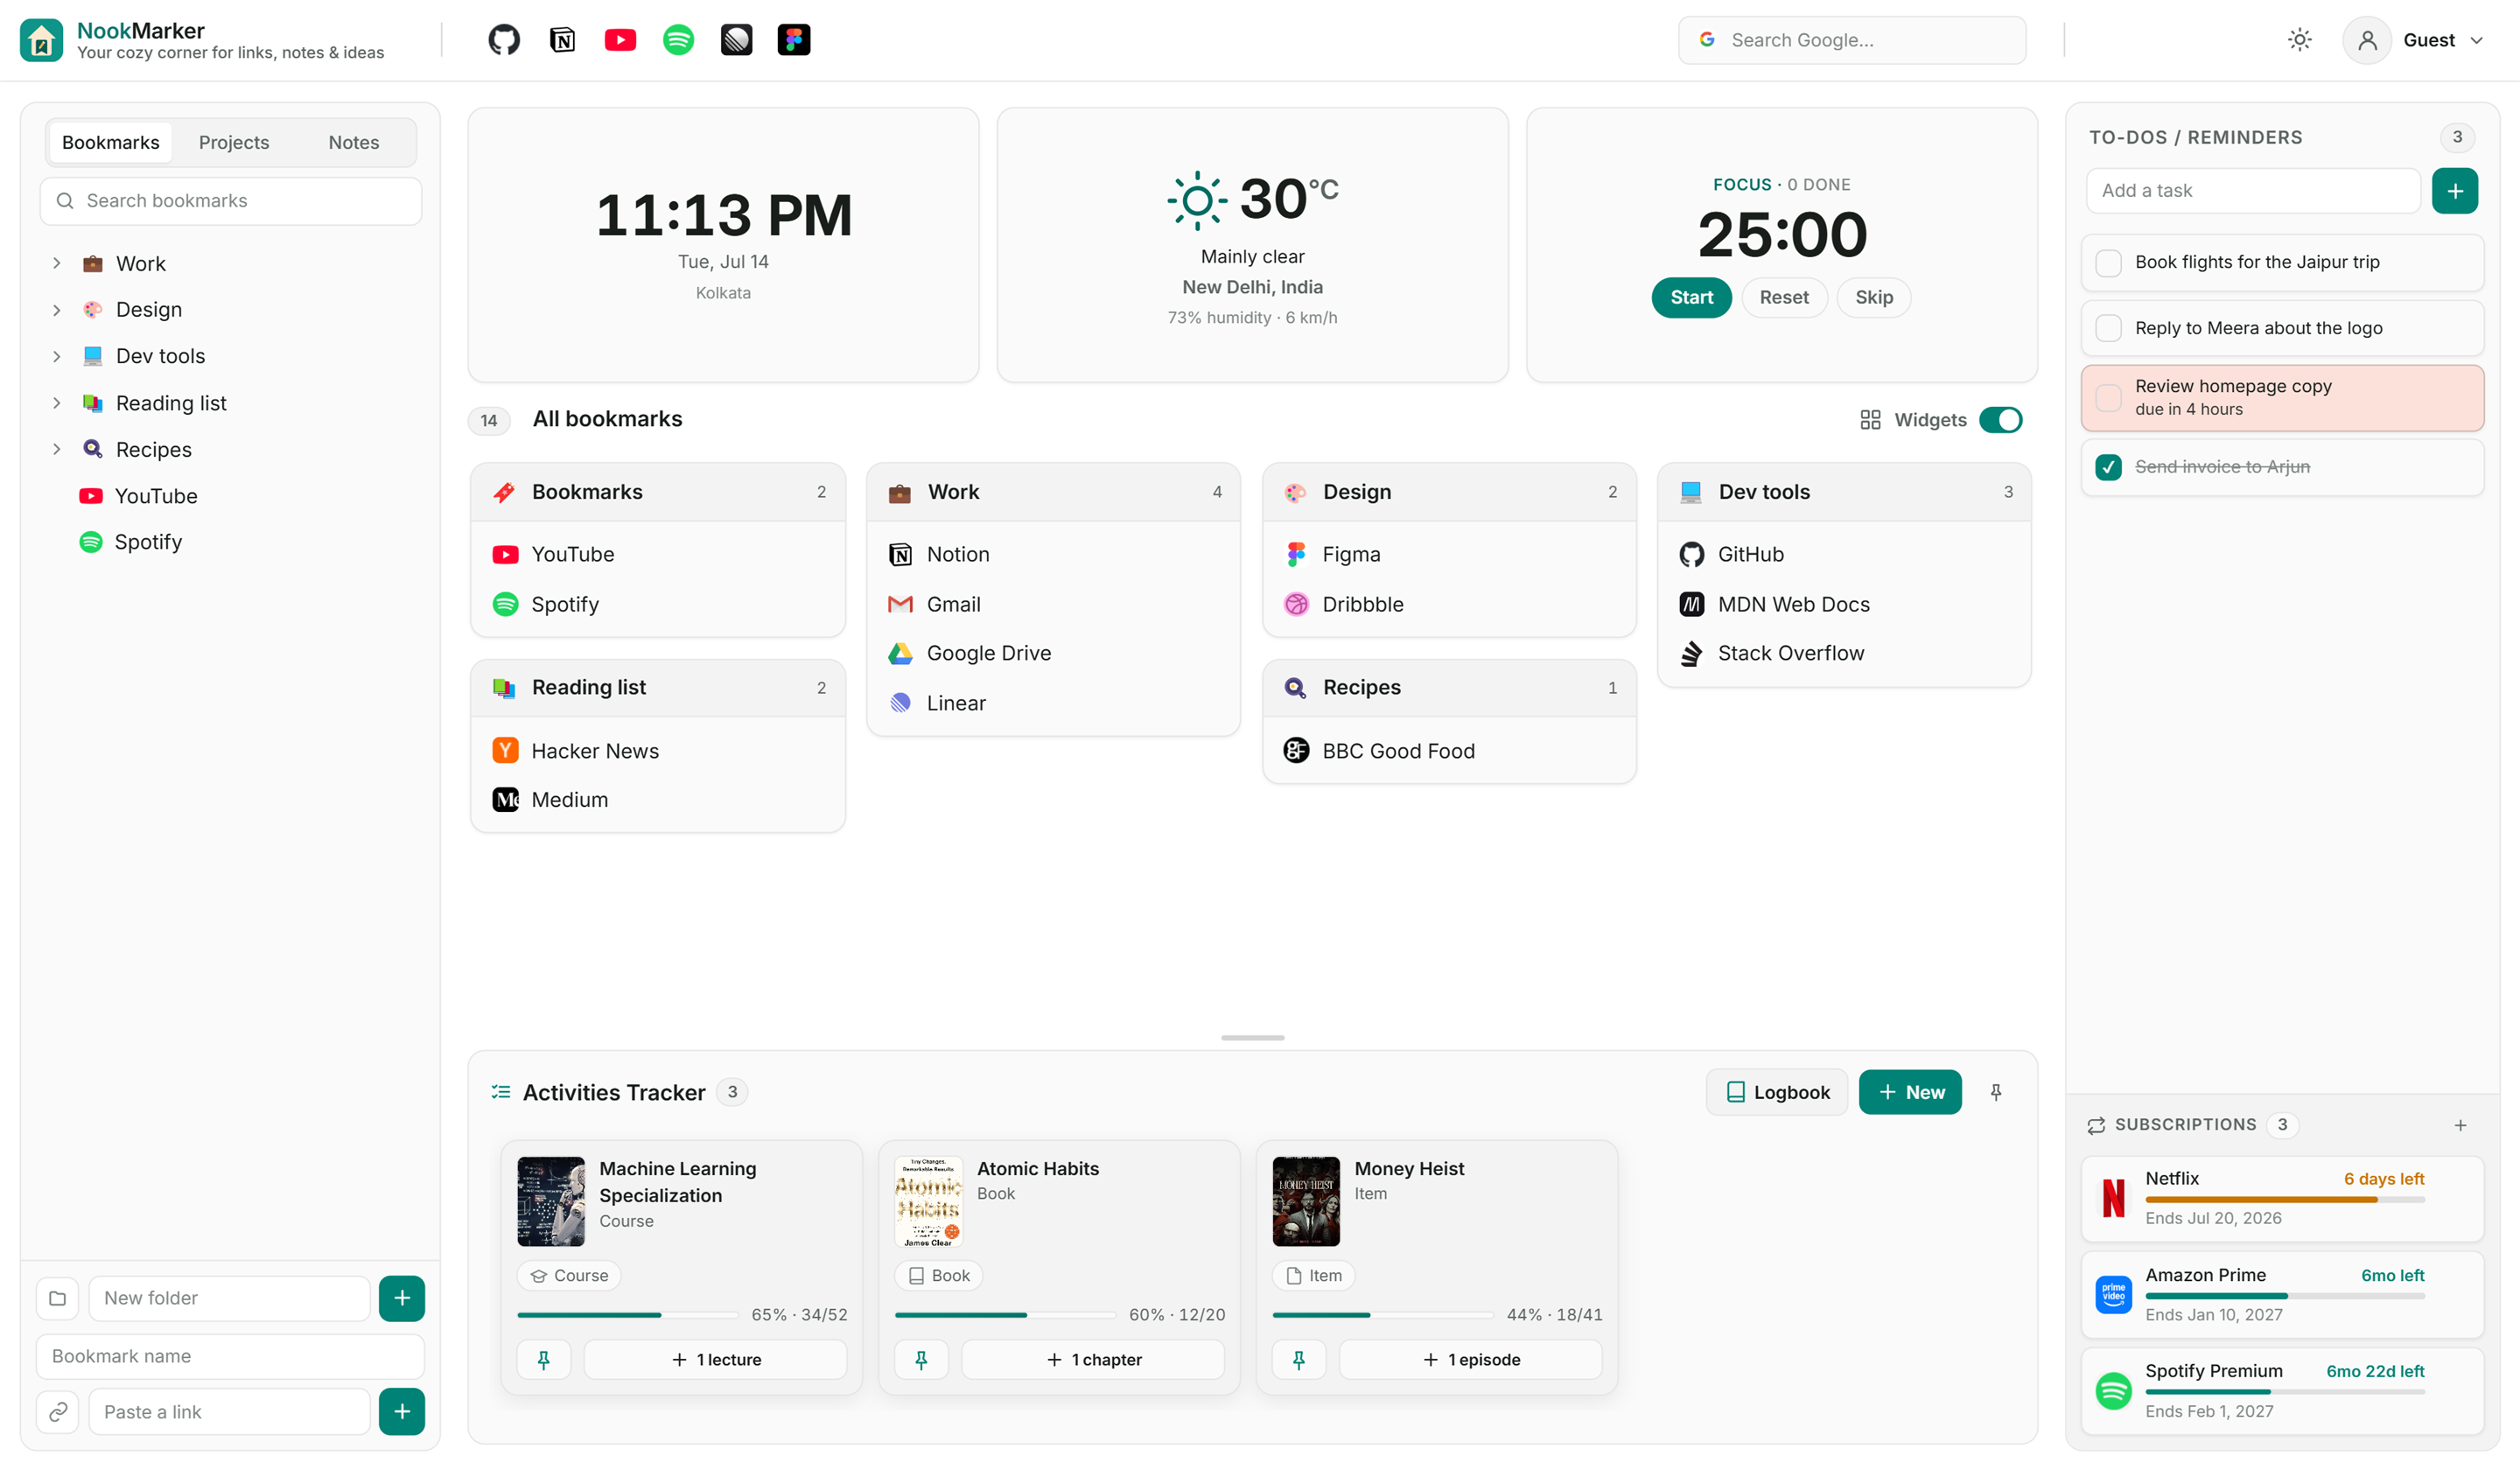The image size is (2520, 1470).
Task: Click the Netflix subscription progress bar
Action: (2285, 1200)
